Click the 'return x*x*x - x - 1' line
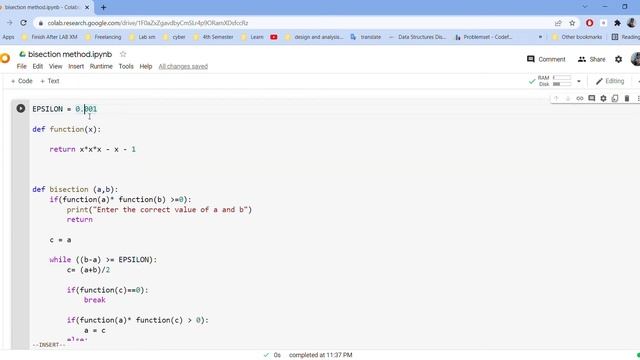 pyautogui.click(x=93, y=149)
